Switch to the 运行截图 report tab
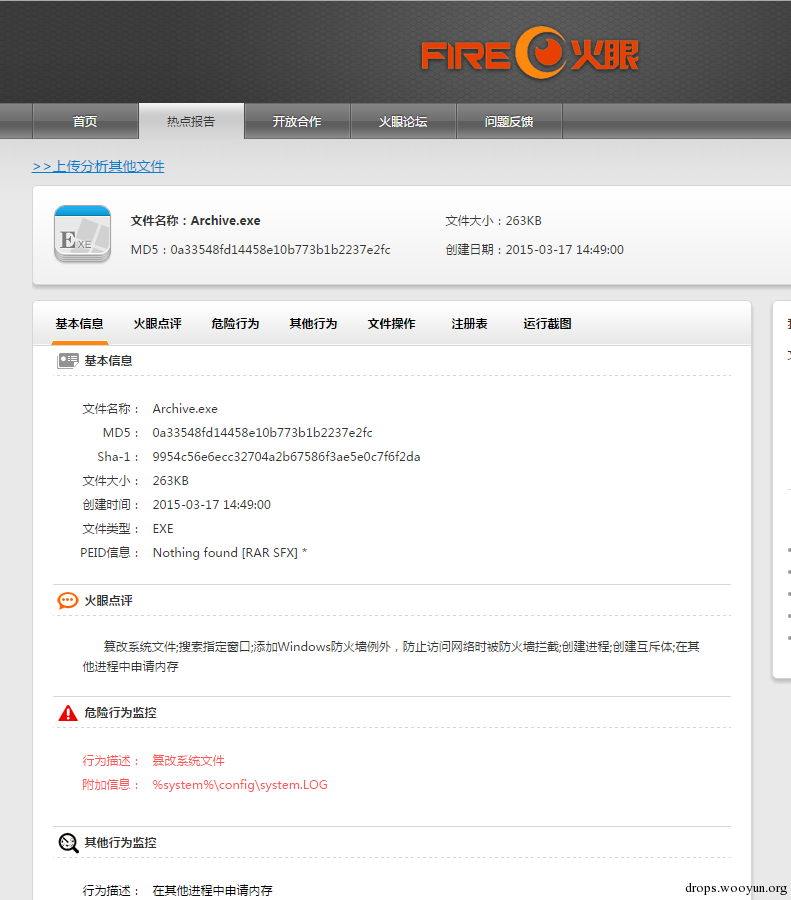 pyautogui.click(x=547, y=324)
